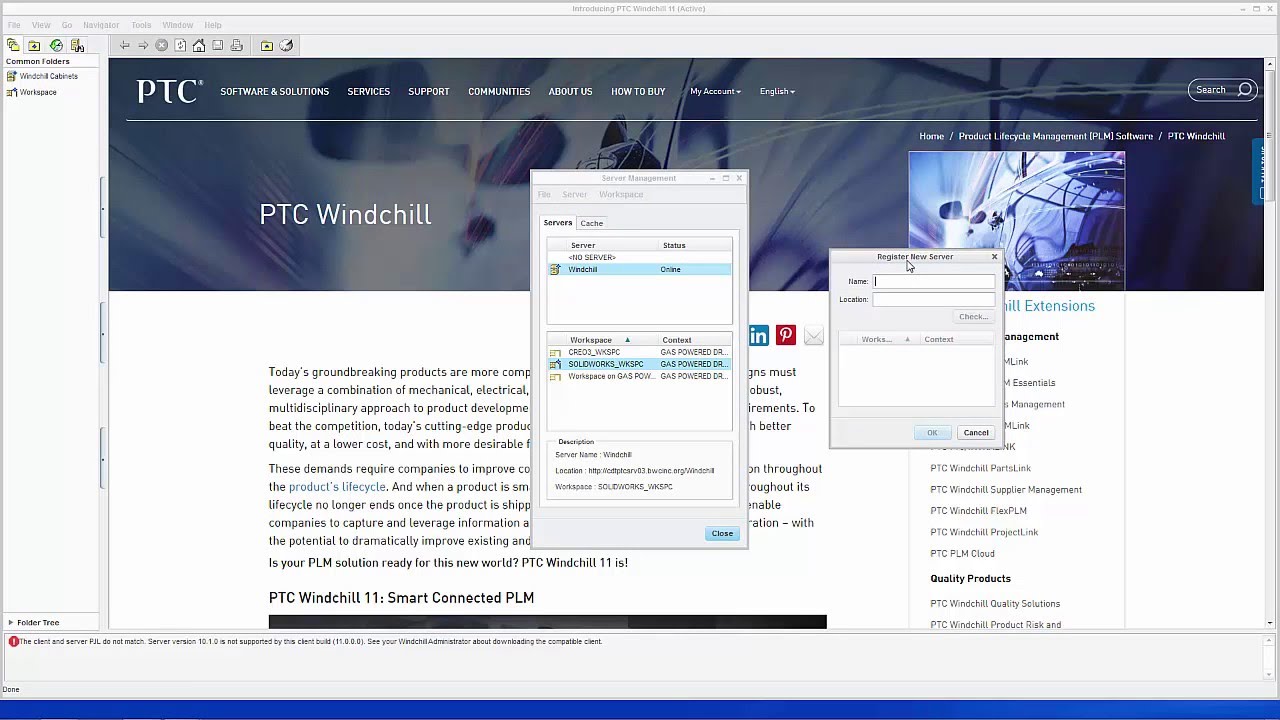Image resolution: width=1280 pixels, height=720 pixels.
Task: Click the Check... button
Action: coord(973,316)
